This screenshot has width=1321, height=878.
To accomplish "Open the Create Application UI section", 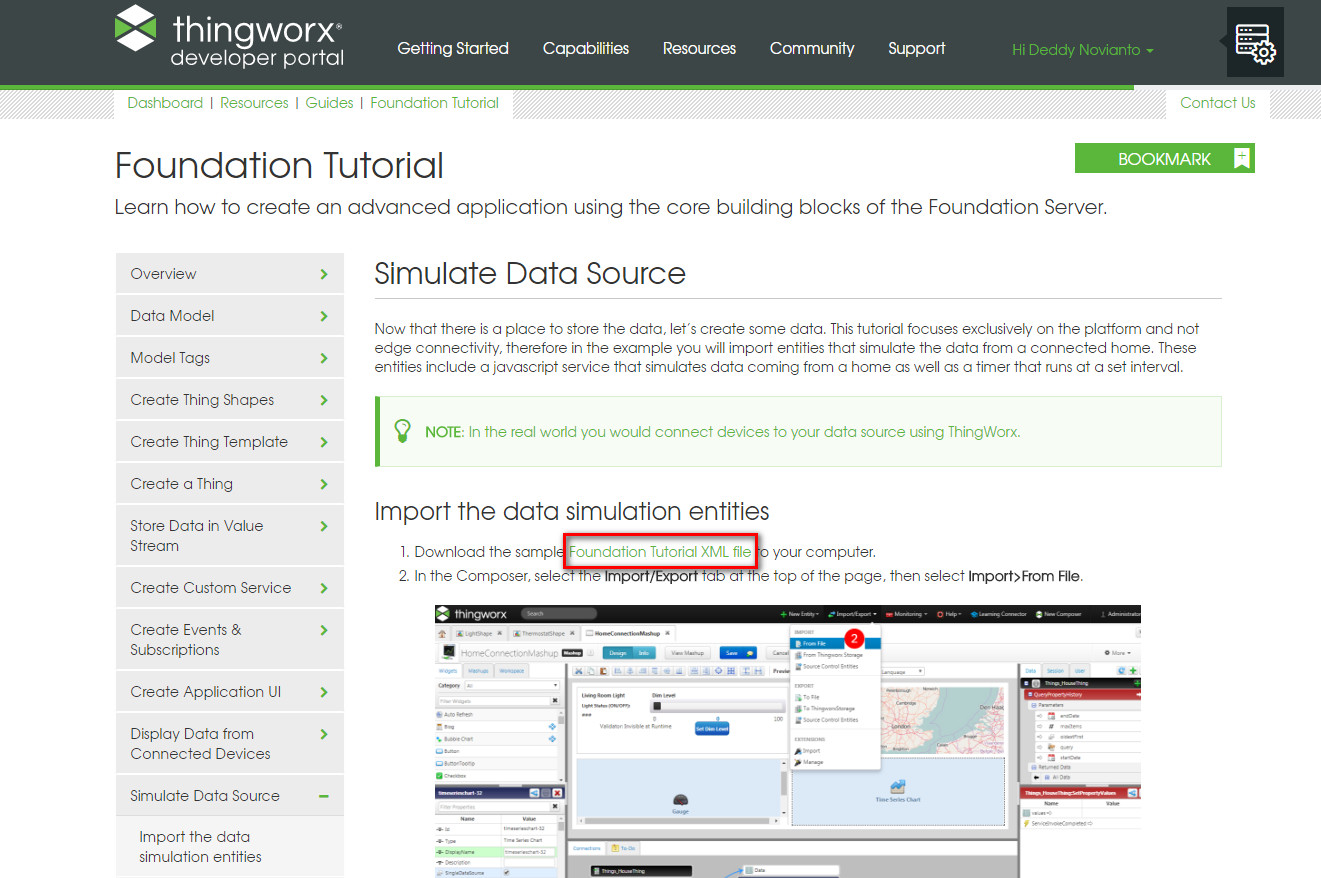I will point(230,692).
